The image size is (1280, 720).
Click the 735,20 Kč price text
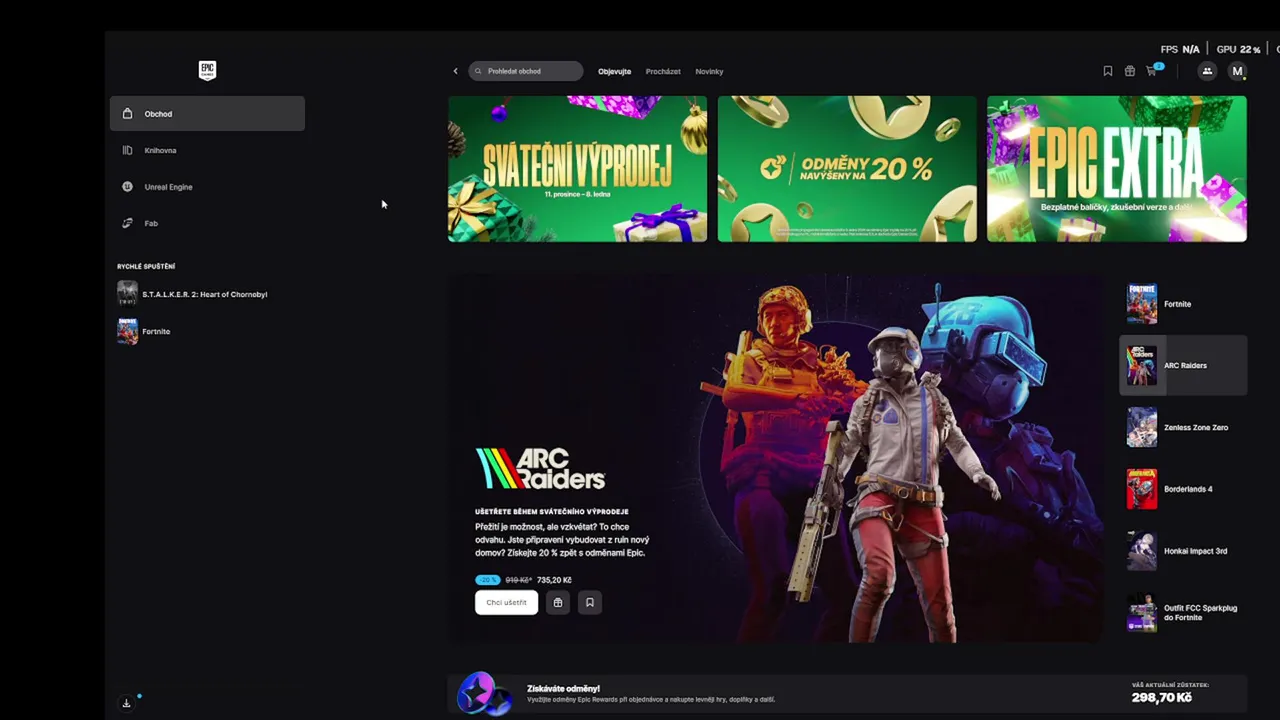554,580
